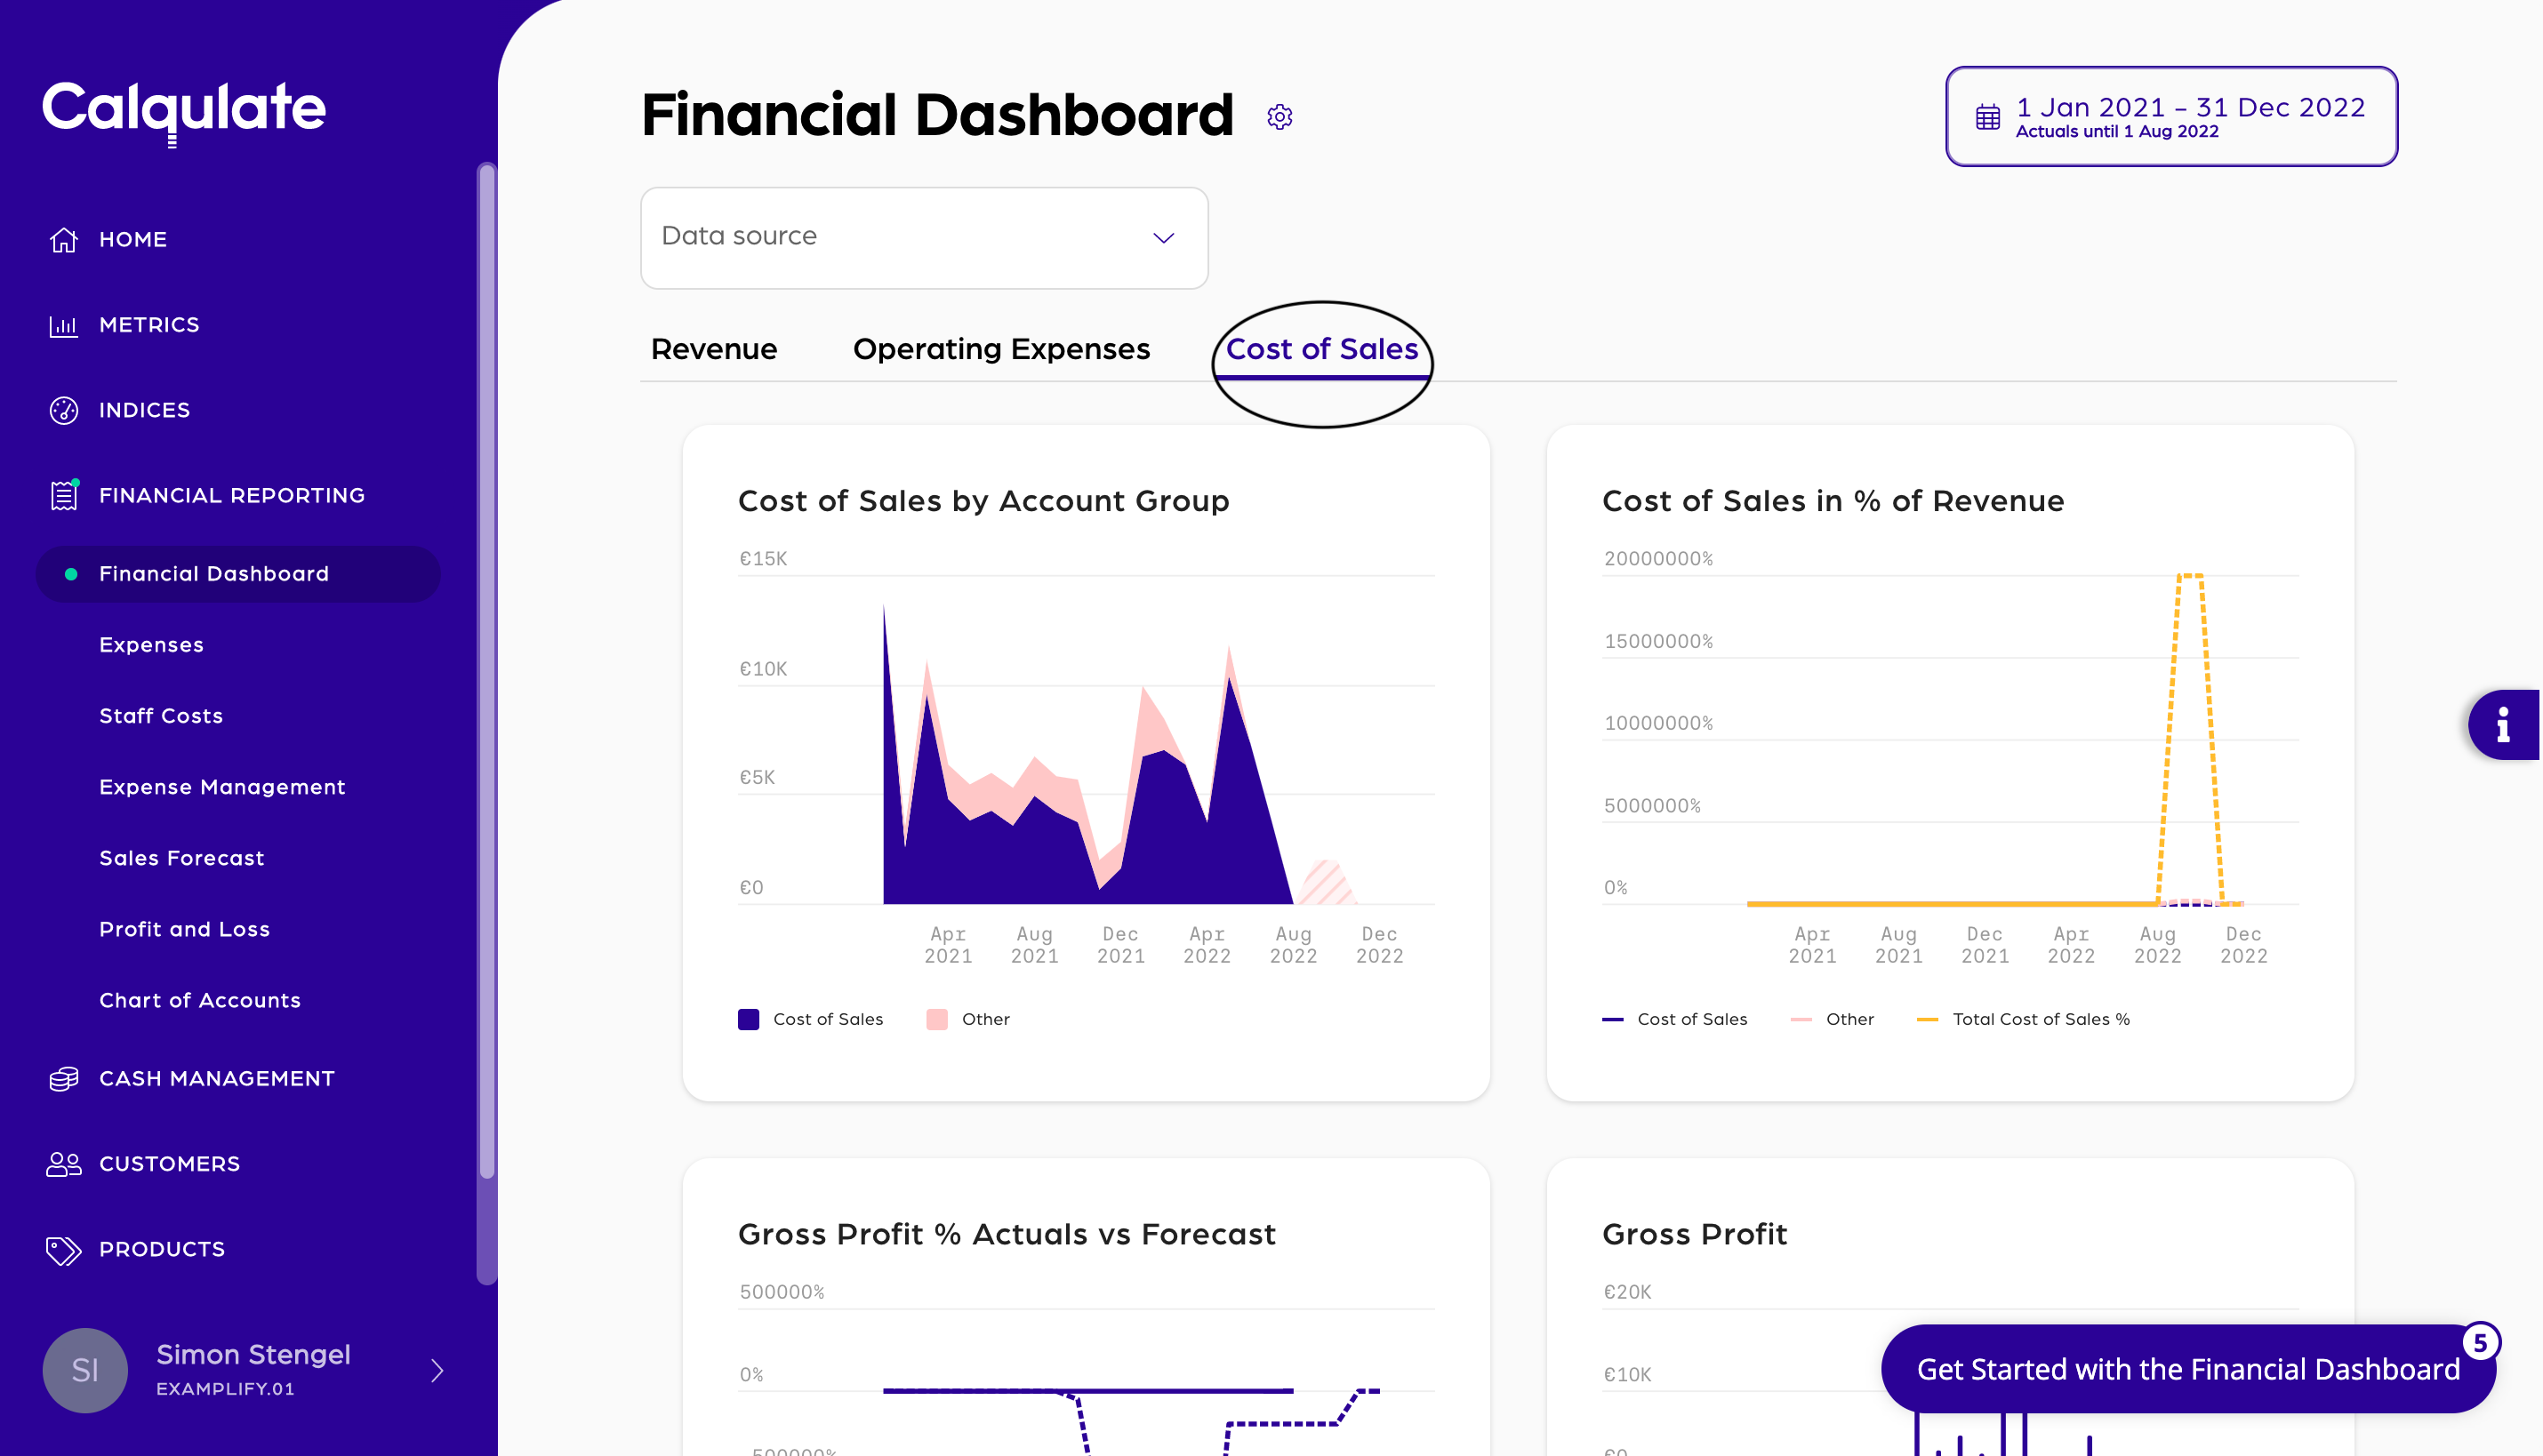Open Cash Management coins icon
This screenshot has width=2543, height=1456.
tap(64, 1079)
